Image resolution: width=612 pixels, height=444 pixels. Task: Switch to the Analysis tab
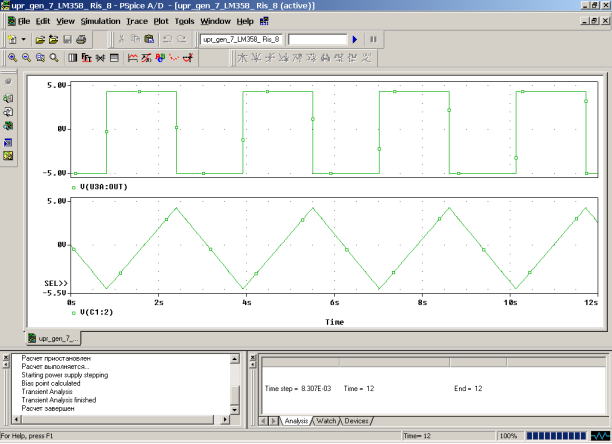[296, 421]
